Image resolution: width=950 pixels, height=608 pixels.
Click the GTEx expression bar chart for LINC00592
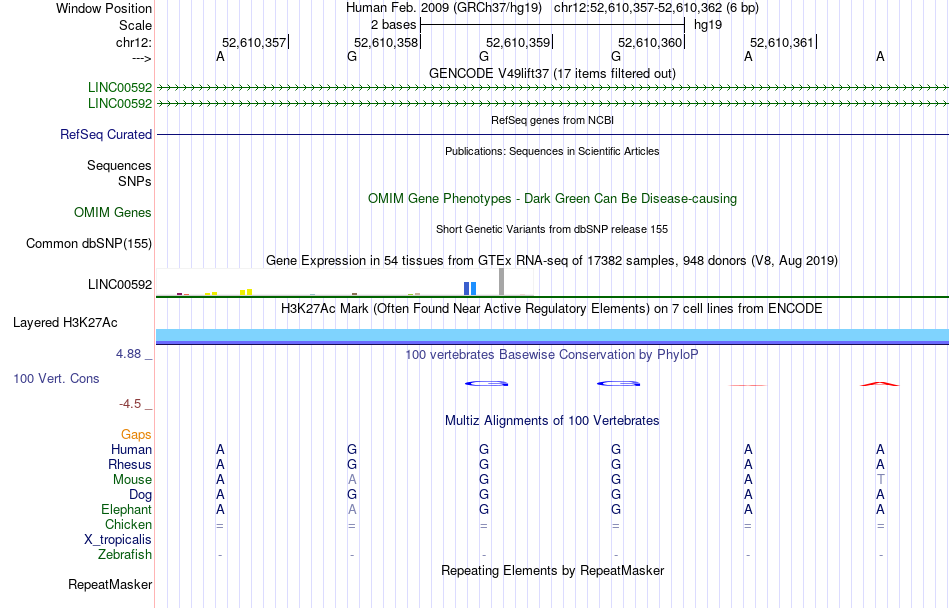(x=345, y=282)
